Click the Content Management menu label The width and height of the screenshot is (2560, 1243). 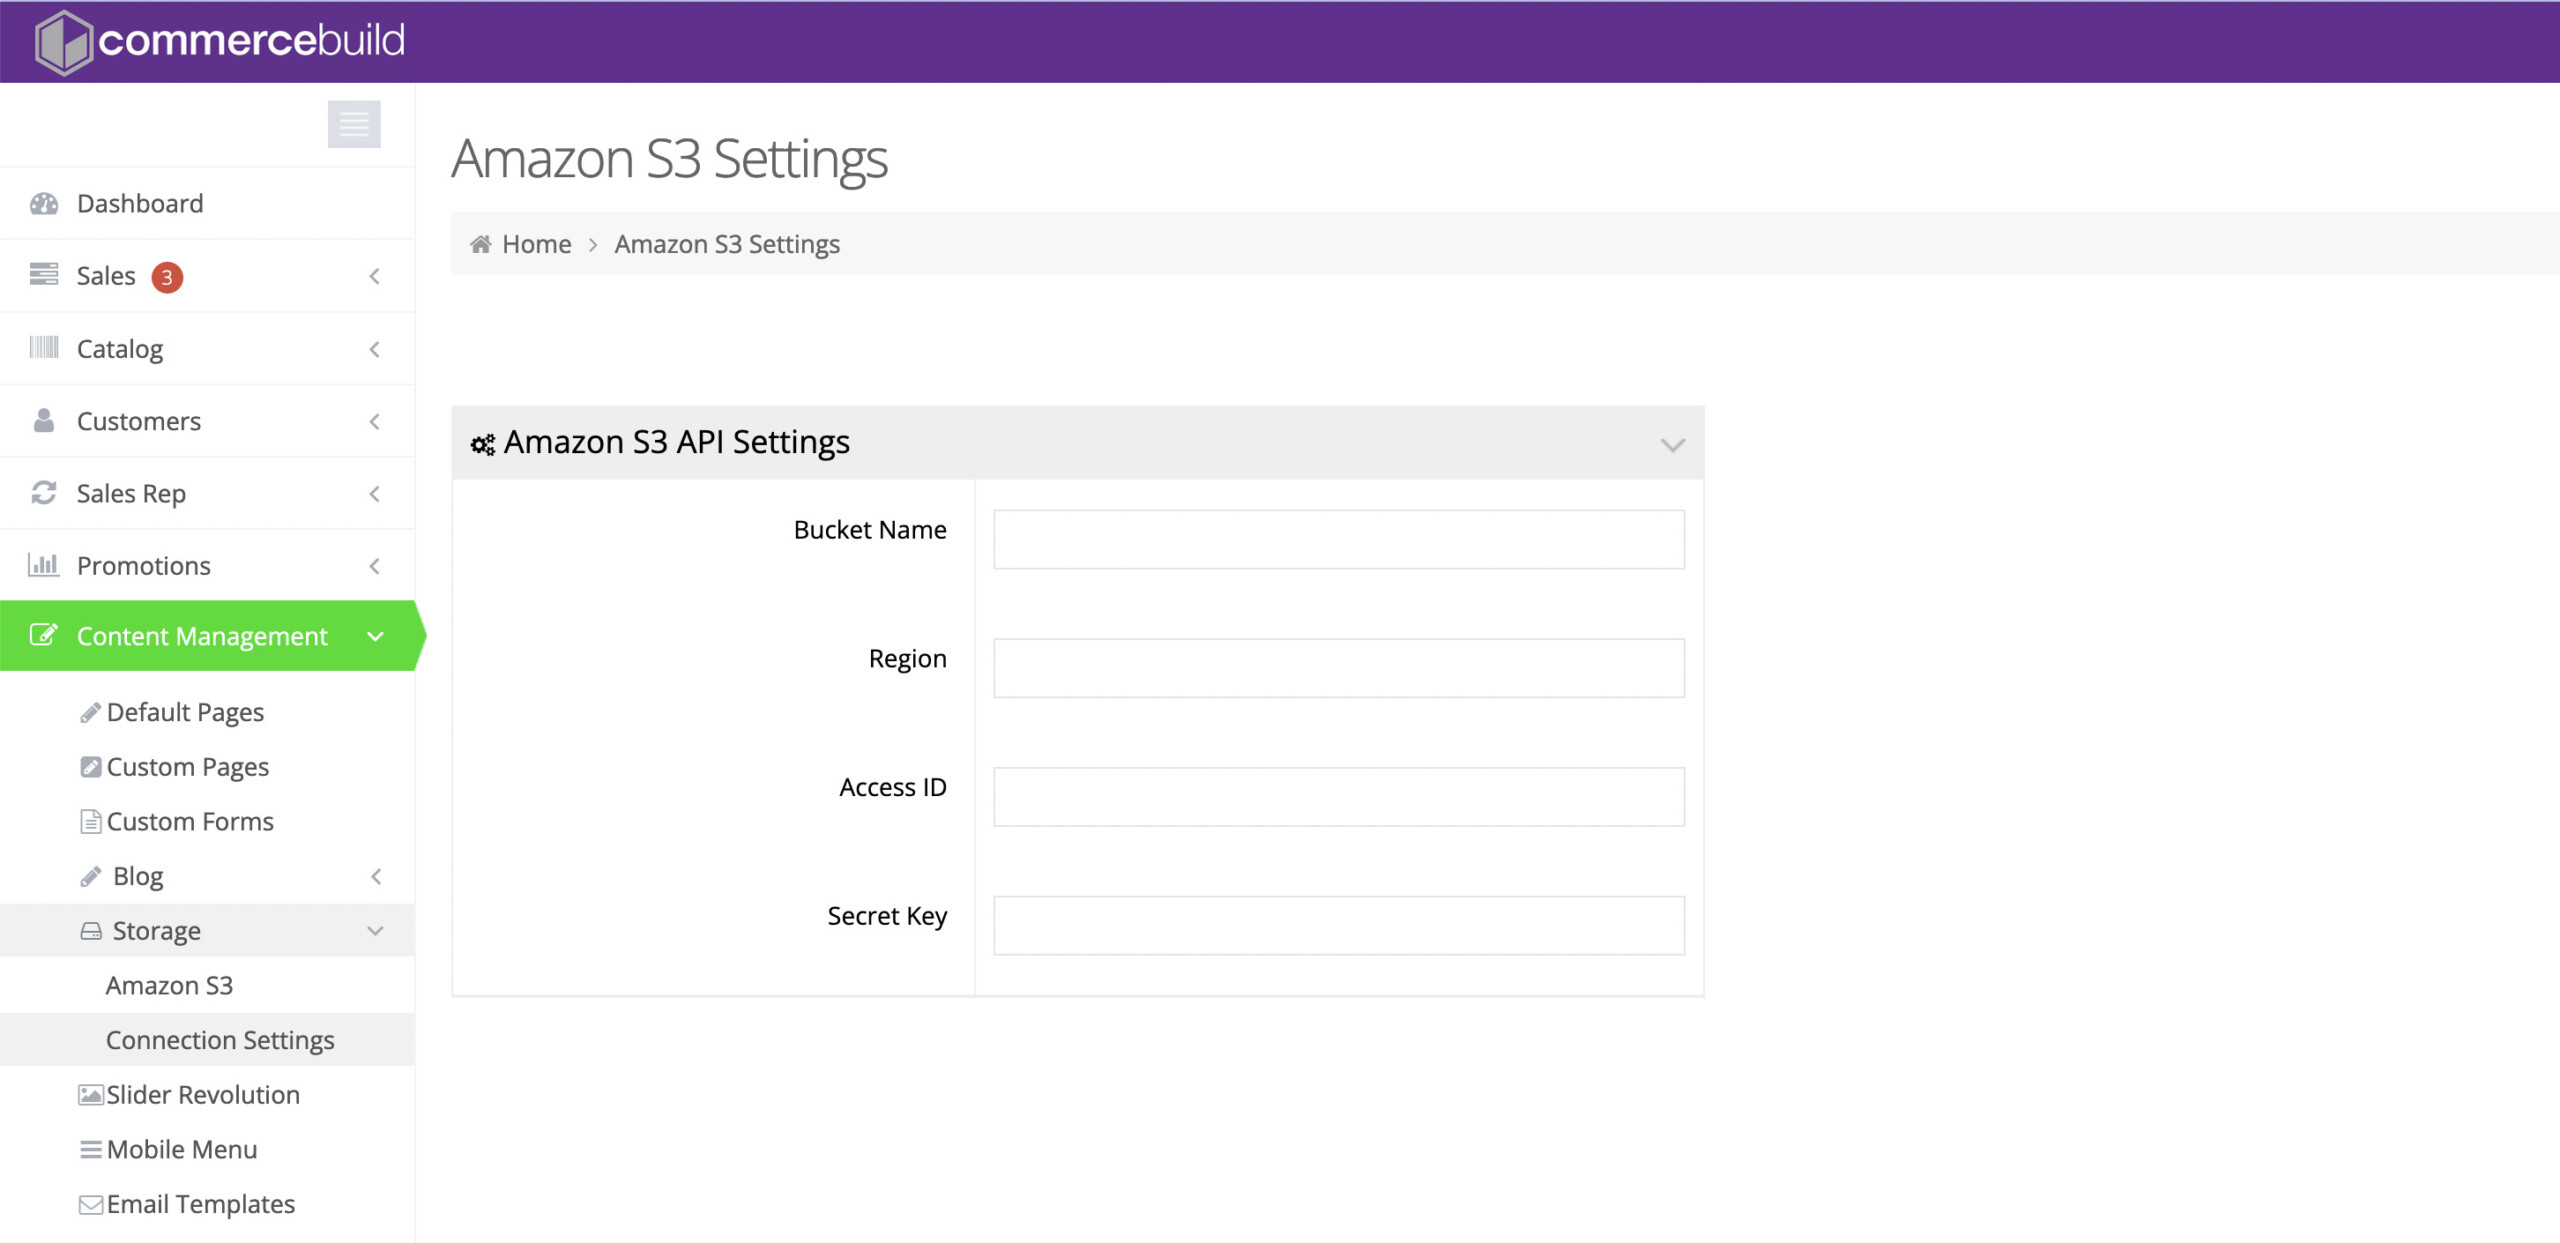[202, 637]
